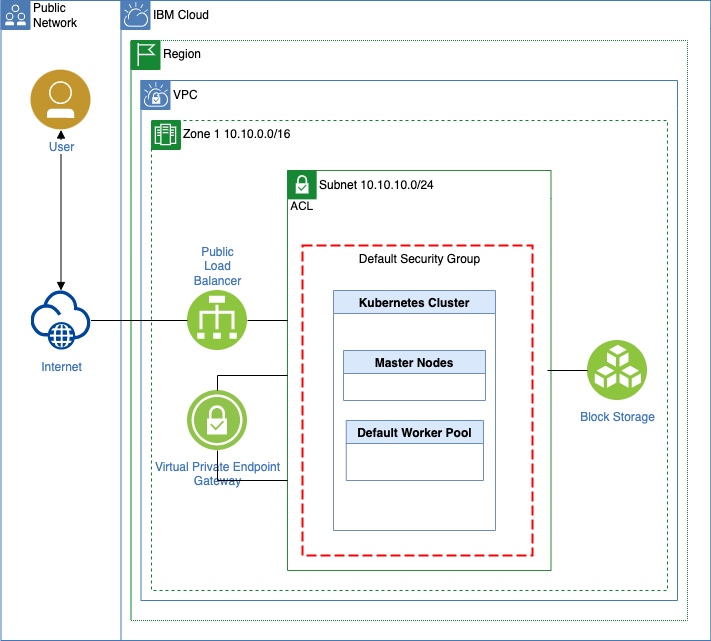711x641 pixels.
Task: Click the Master Nodes box header
Action: [414, 362]
